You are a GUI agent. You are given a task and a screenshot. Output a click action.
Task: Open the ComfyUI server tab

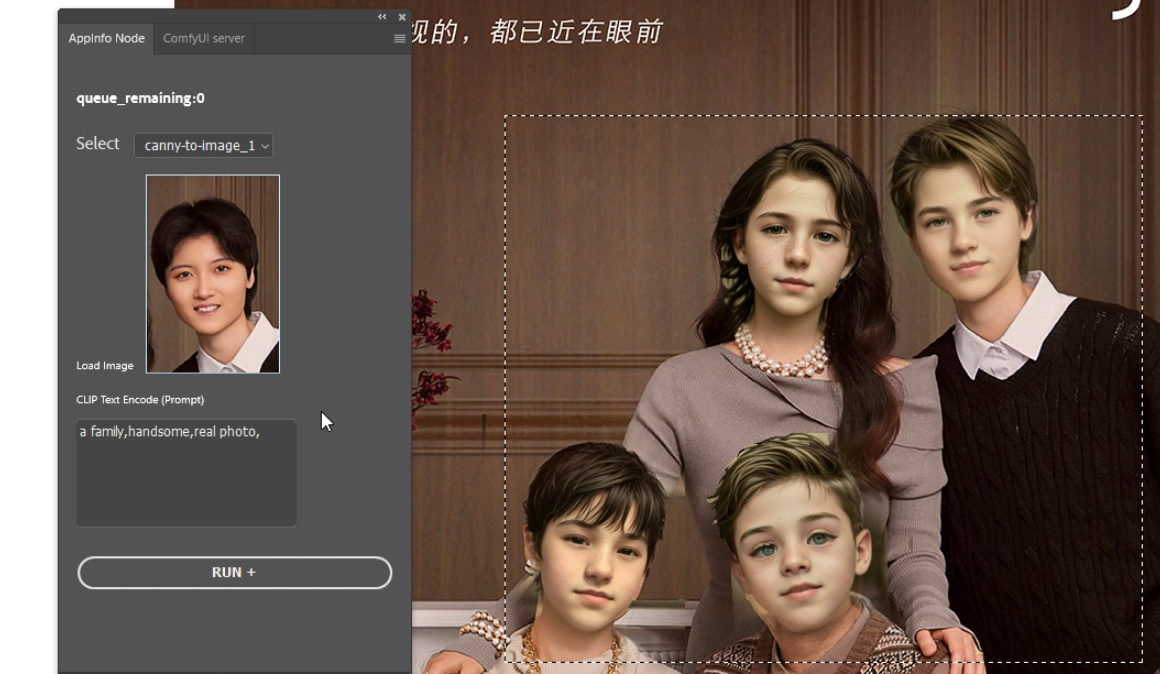[x=203, y=38]
